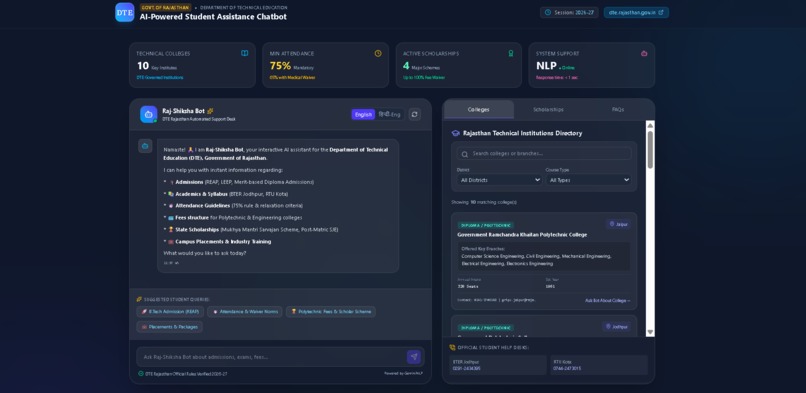
Task: Choose the Attendance & Waiver Norms suggestion
Action: point(245,311)
